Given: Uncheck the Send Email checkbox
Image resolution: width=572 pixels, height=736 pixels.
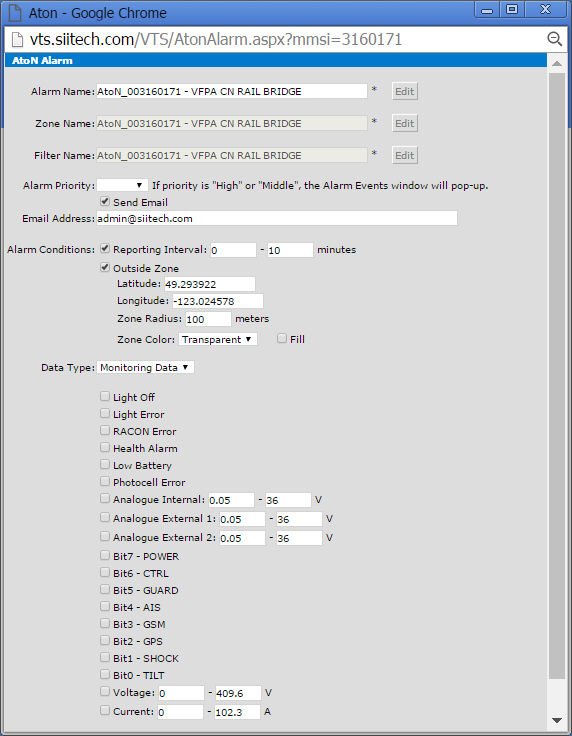Looking at the screenshot, I should tap(105, 201).
